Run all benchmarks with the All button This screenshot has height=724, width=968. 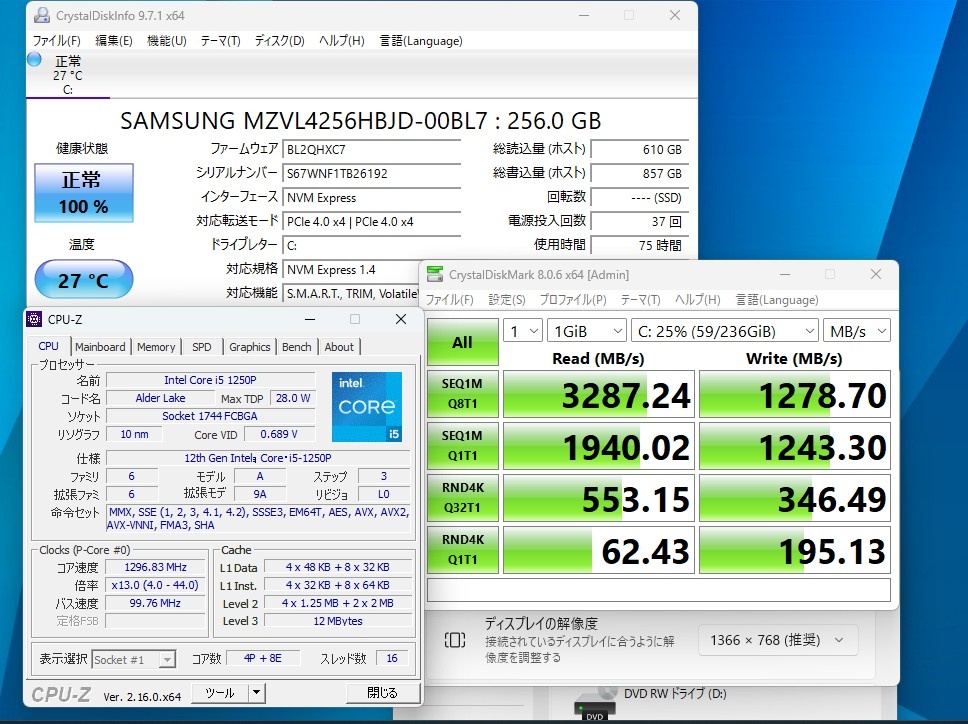(462, 342)
